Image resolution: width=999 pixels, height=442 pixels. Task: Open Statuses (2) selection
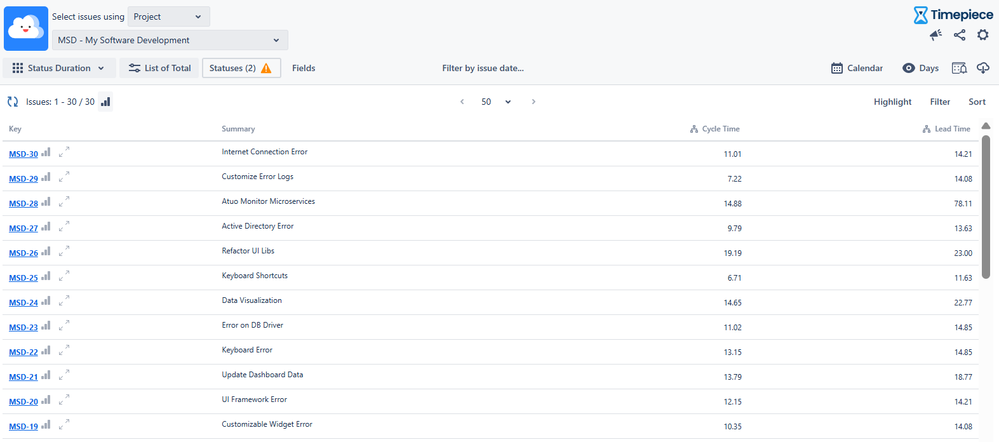point(241,68)
